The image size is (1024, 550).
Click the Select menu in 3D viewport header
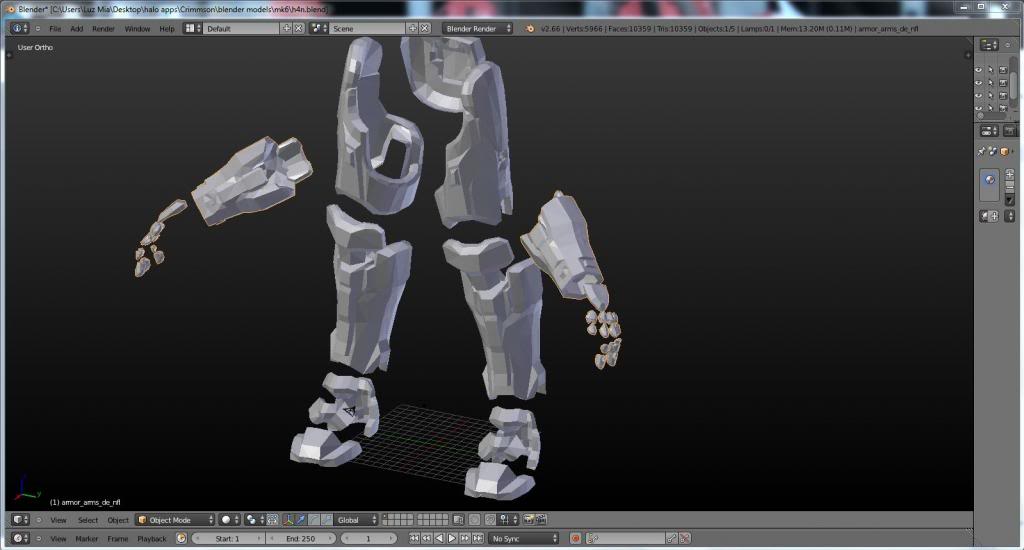[88, 520]
